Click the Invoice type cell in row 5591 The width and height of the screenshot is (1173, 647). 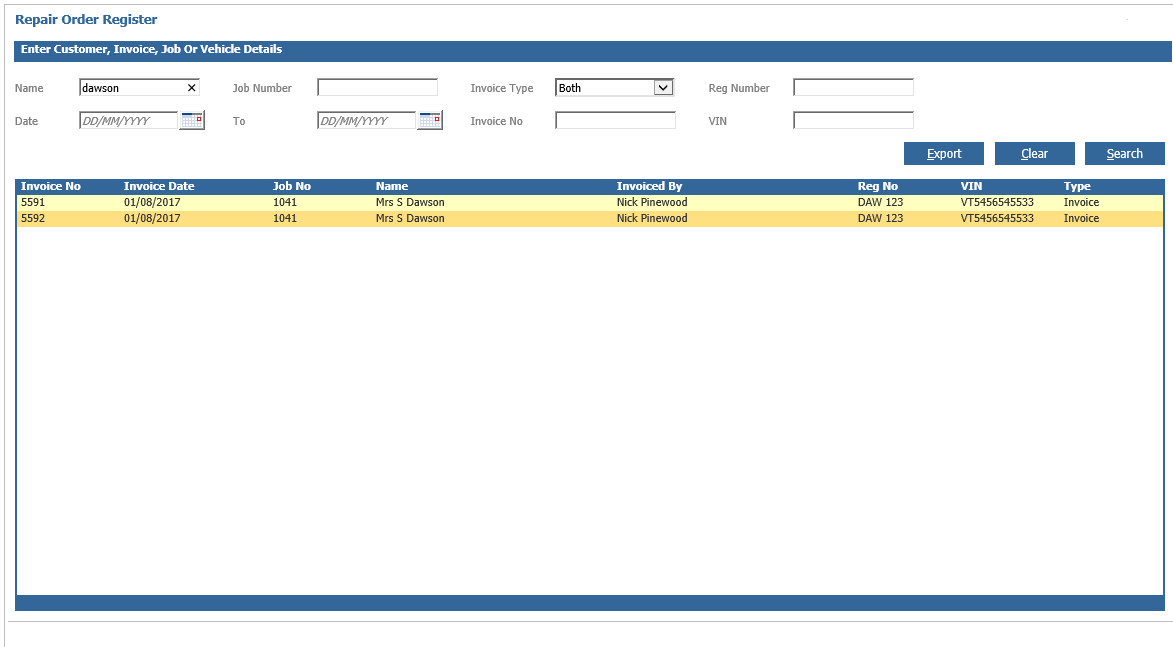tap(1082, 202)
